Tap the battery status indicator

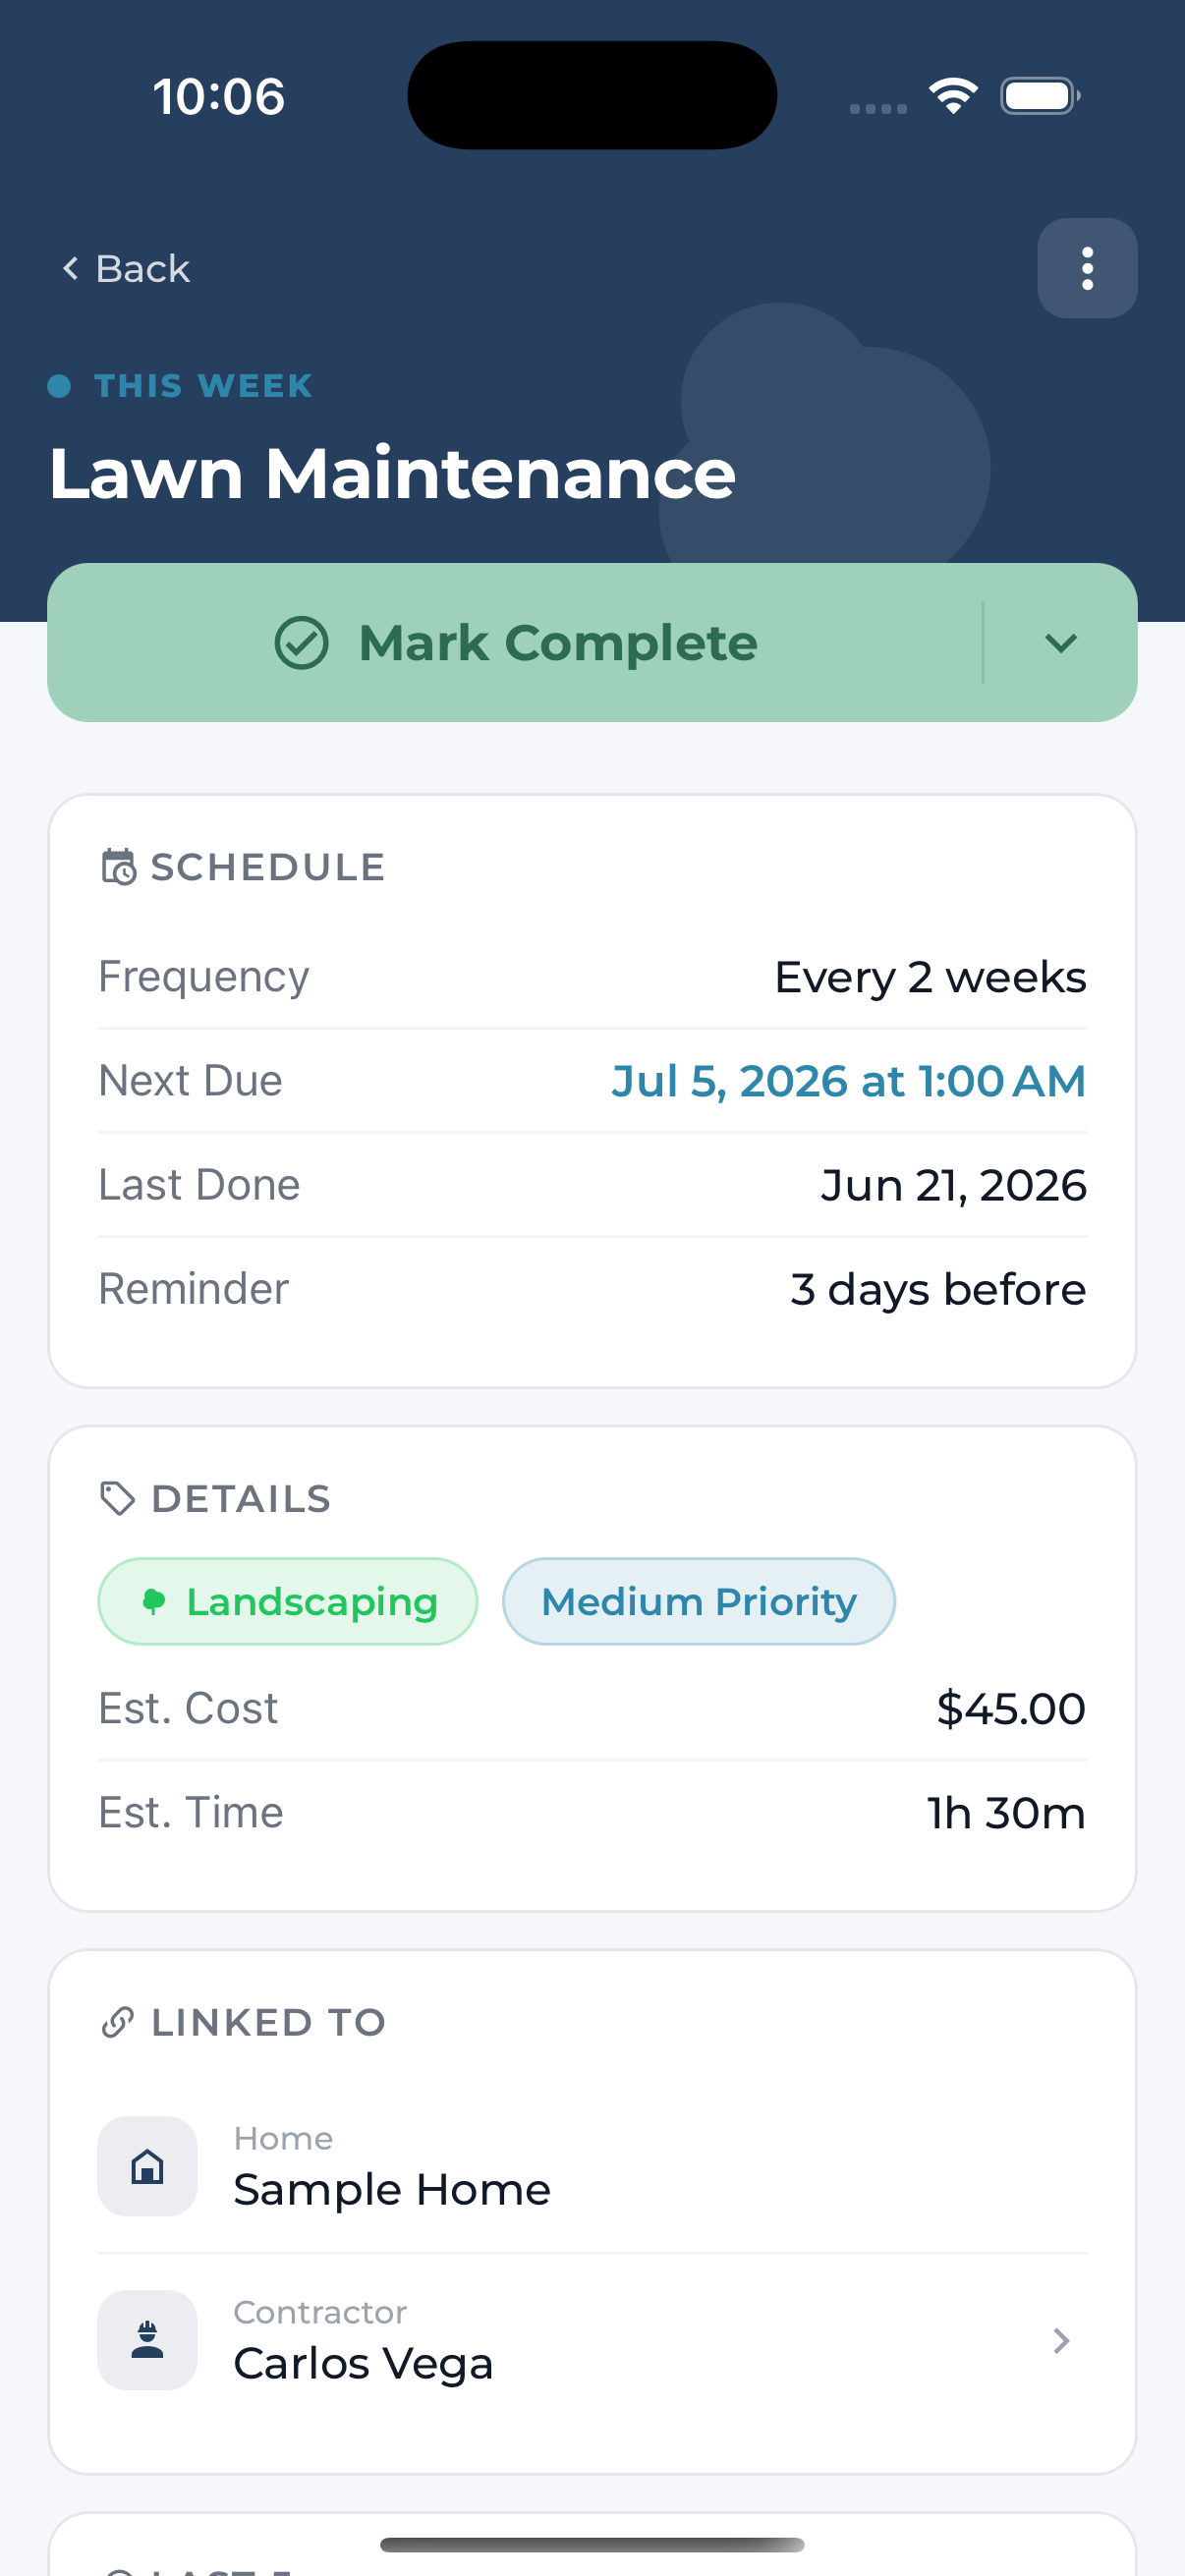pyautogui.click(x=1040, y=96)
